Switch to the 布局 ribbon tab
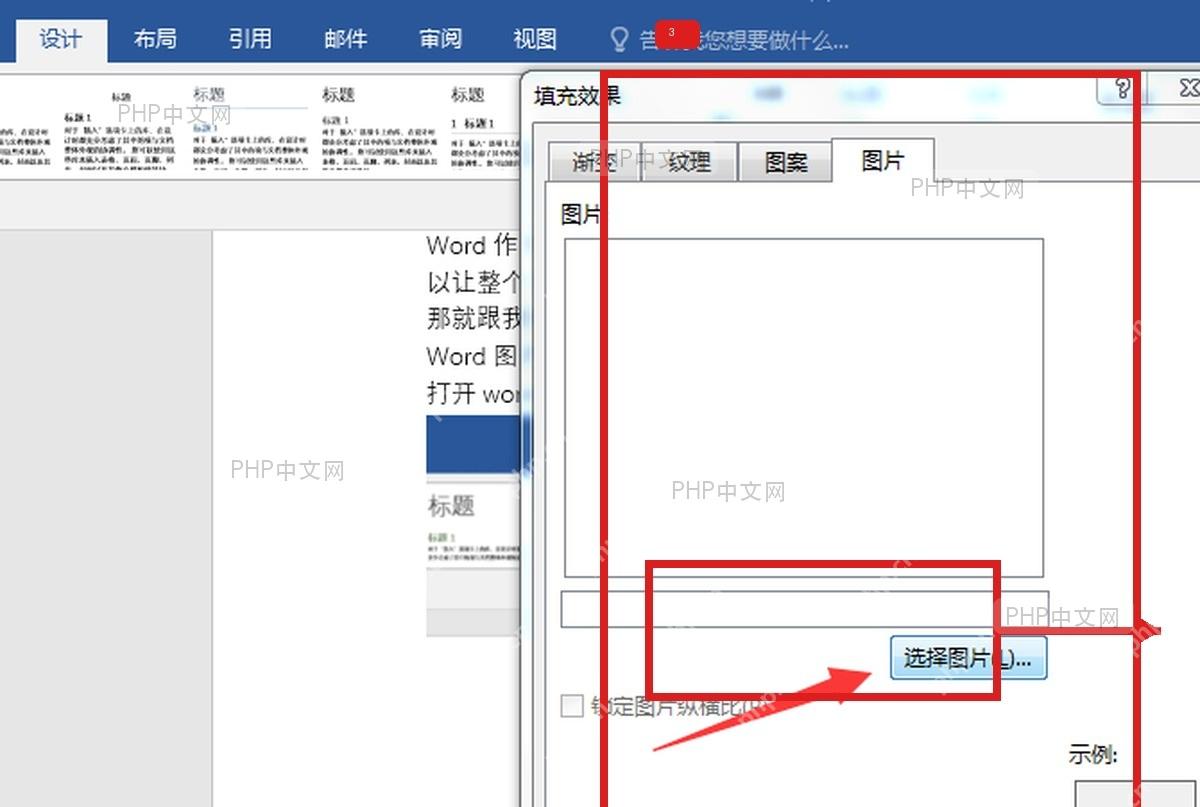1200x807 pixels. (155, 39)
